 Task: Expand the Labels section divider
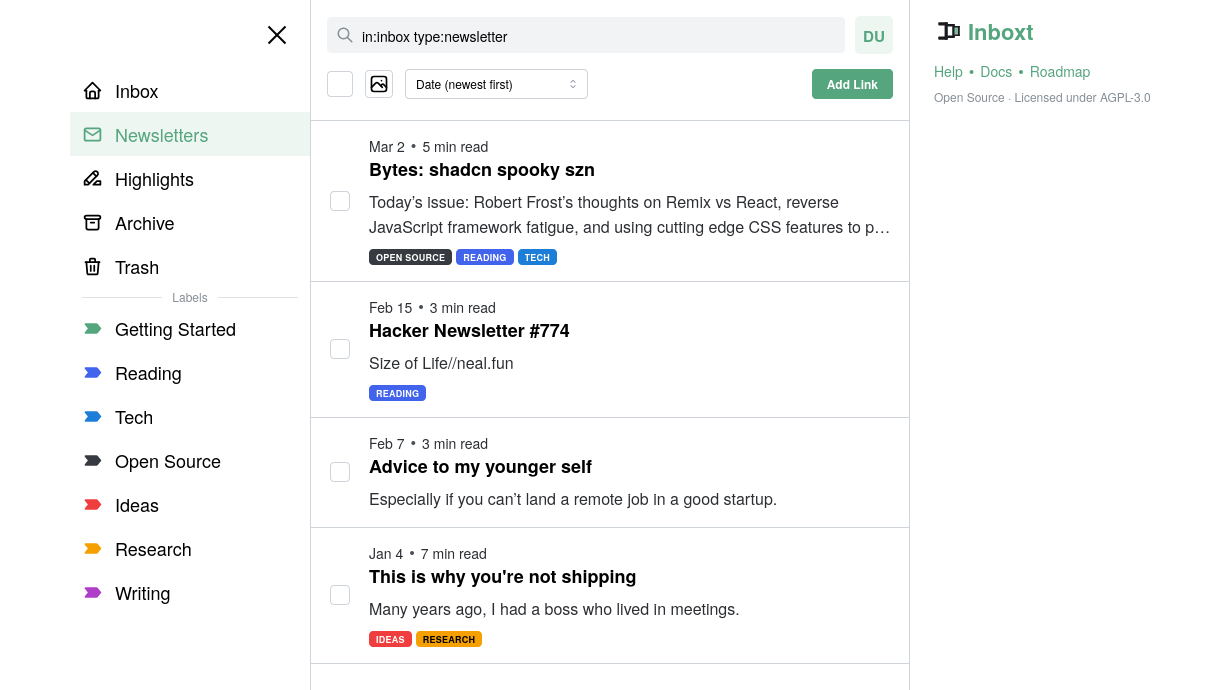(190, 297)
